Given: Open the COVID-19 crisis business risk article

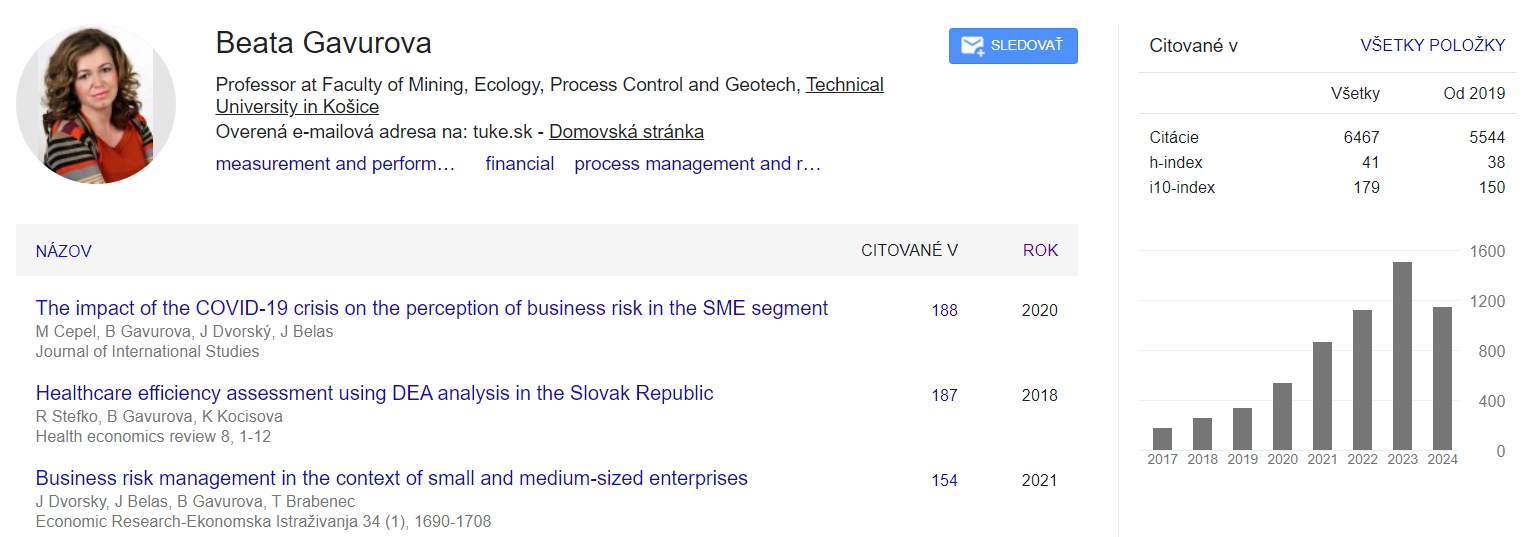Looking at the screenshot, I should pos(431,308).
